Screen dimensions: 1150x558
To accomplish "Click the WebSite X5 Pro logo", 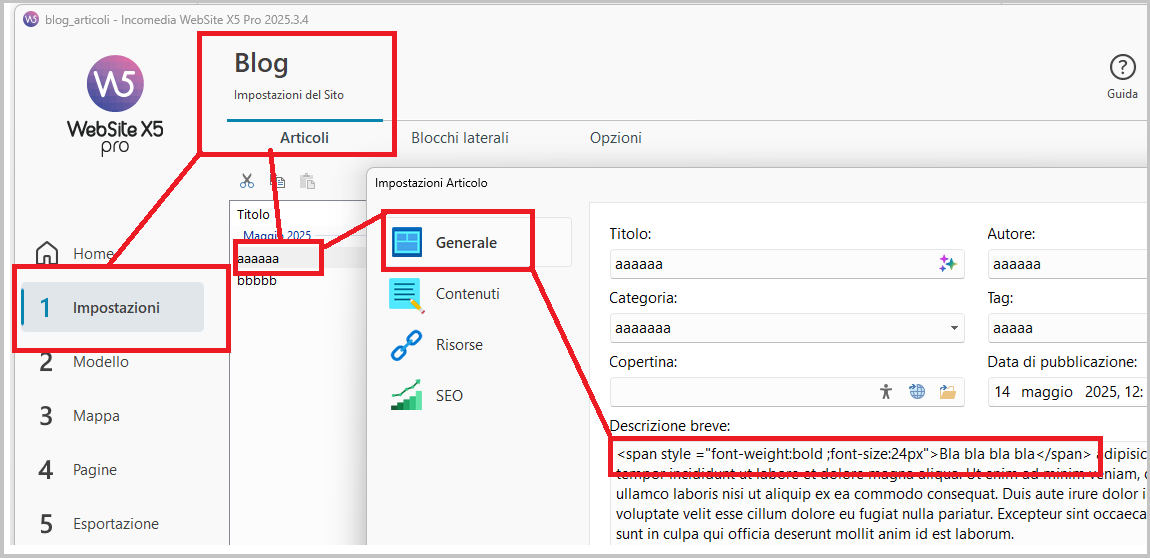I will (115, 105).
